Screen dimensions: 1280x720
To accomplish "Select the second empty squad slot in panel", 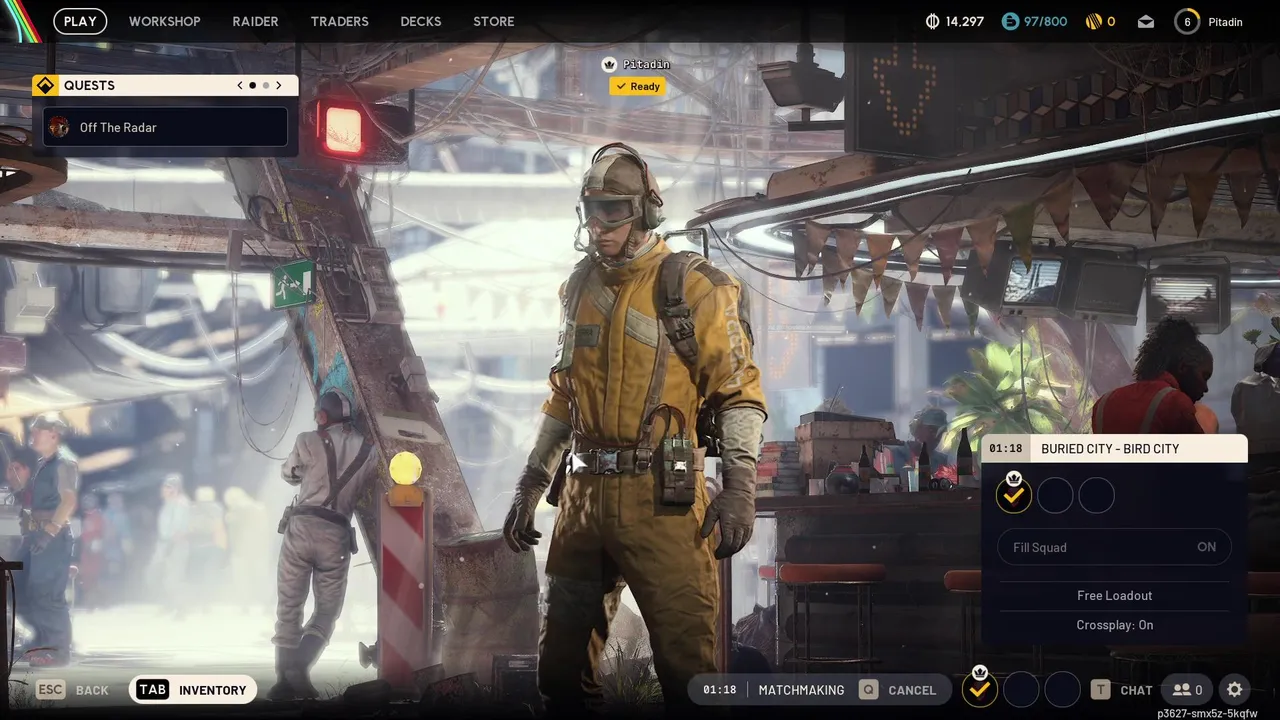I will pyautogui.click(x=1055, y=495).
